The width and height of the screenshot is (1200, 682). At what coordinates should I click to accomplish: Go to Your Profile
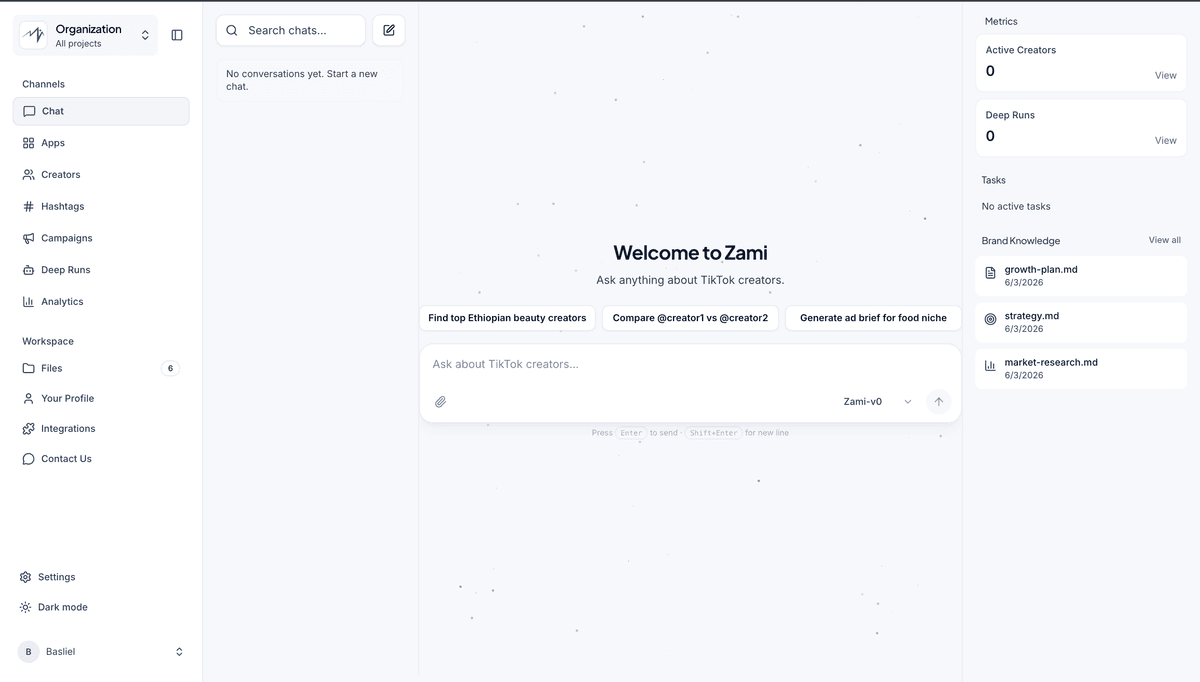click(101, 398)
